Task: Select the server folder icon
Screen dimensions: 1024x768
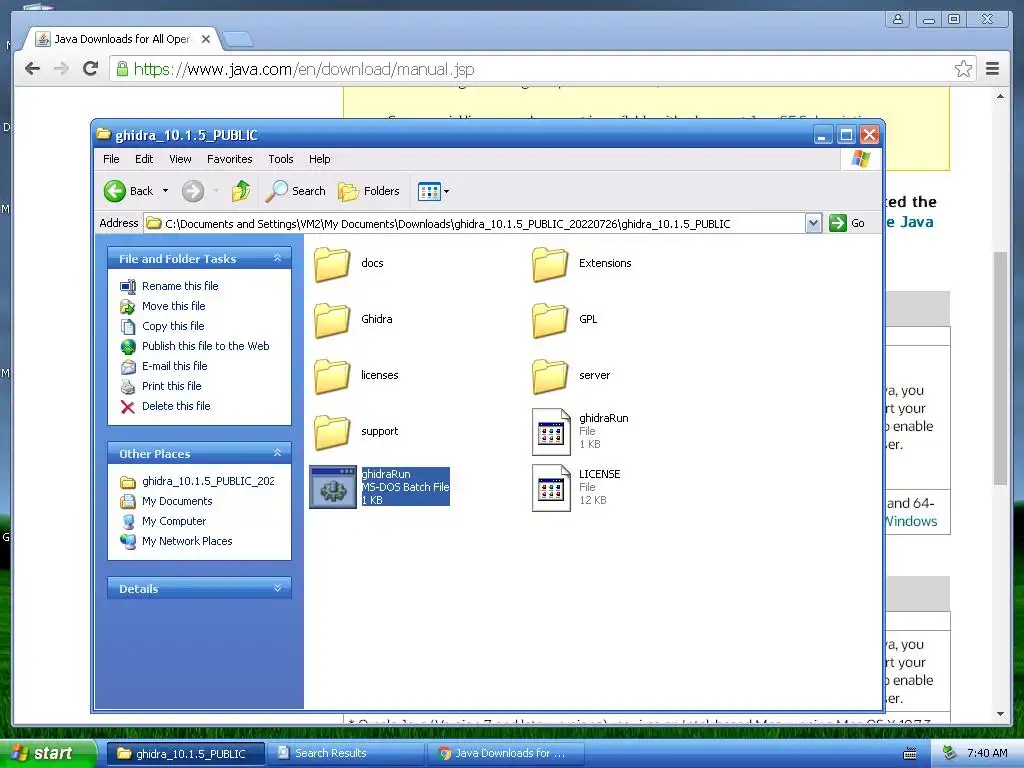Action: coord(550,376)
